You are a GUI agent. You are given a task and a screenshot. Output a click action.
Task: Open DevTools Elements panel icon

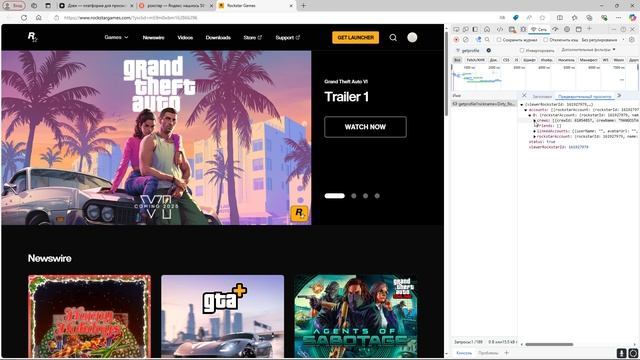(x=500, y=29)
